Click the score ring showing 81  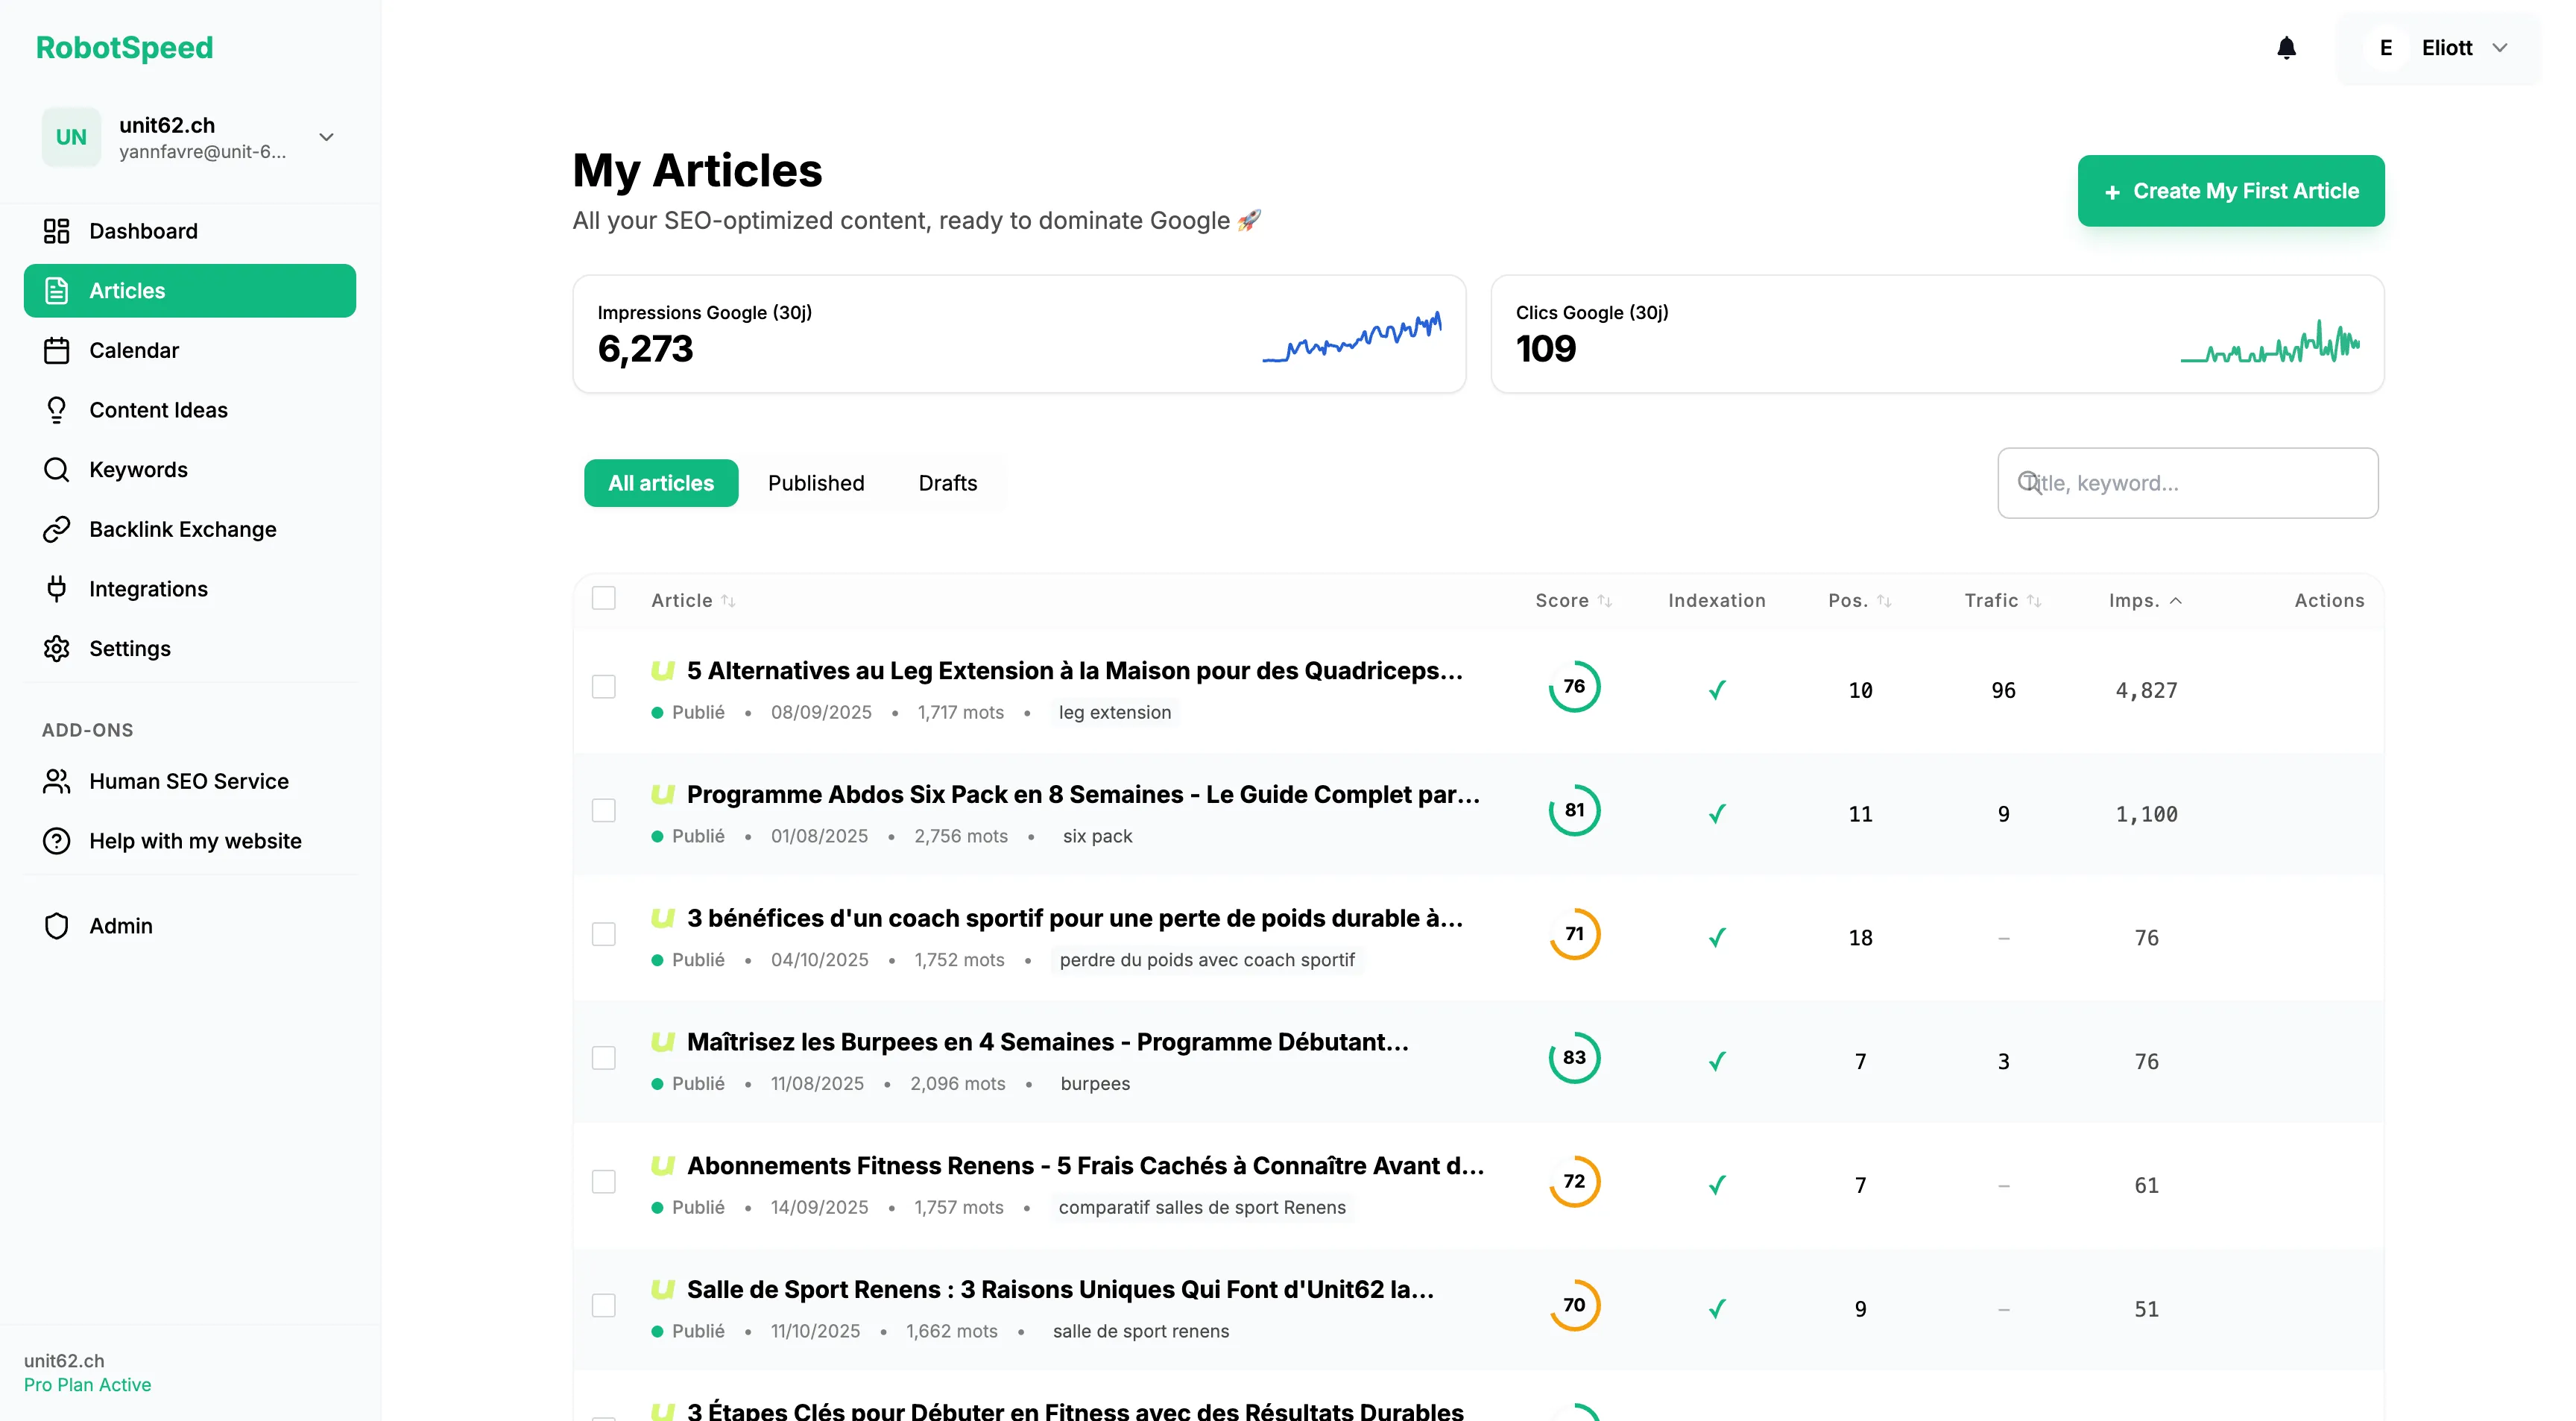tap(1574, 810)
